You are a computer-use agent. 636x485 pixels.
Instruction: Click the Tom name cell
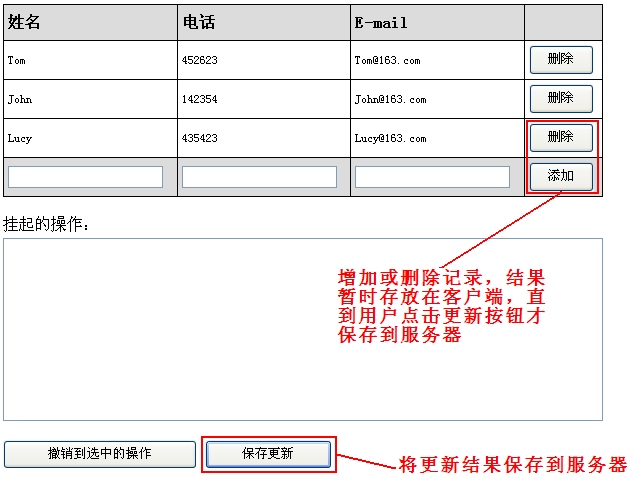coord(17,60)
